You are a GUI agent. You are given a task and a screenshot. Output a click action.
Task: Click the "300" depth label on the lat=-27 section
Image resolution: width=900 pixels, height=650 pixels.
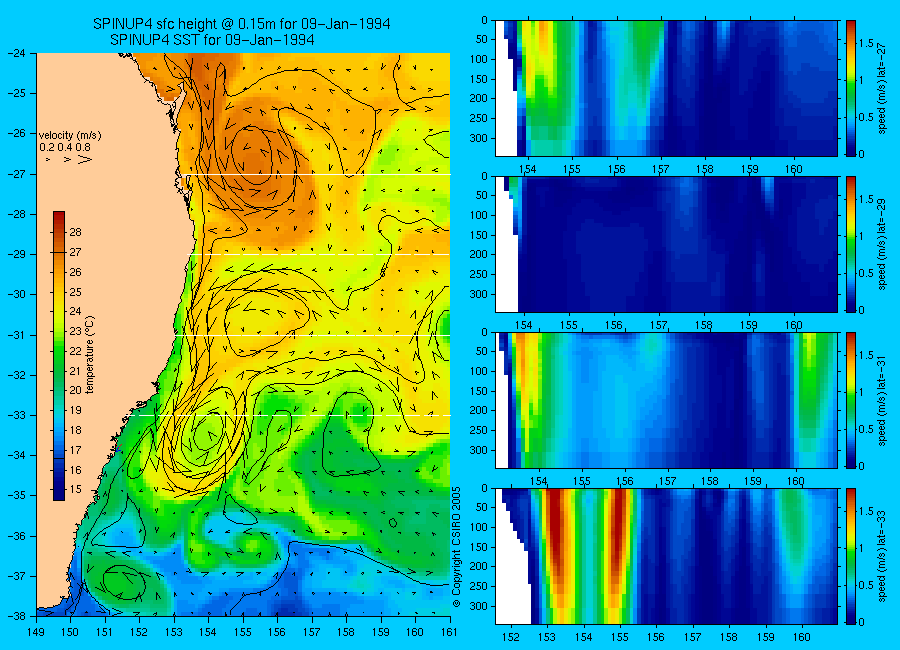479,138
